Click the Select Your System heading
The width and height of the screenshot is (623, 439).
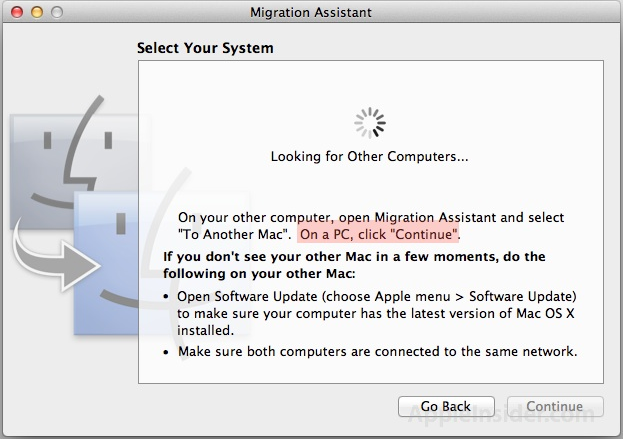[x=205, y=48]
